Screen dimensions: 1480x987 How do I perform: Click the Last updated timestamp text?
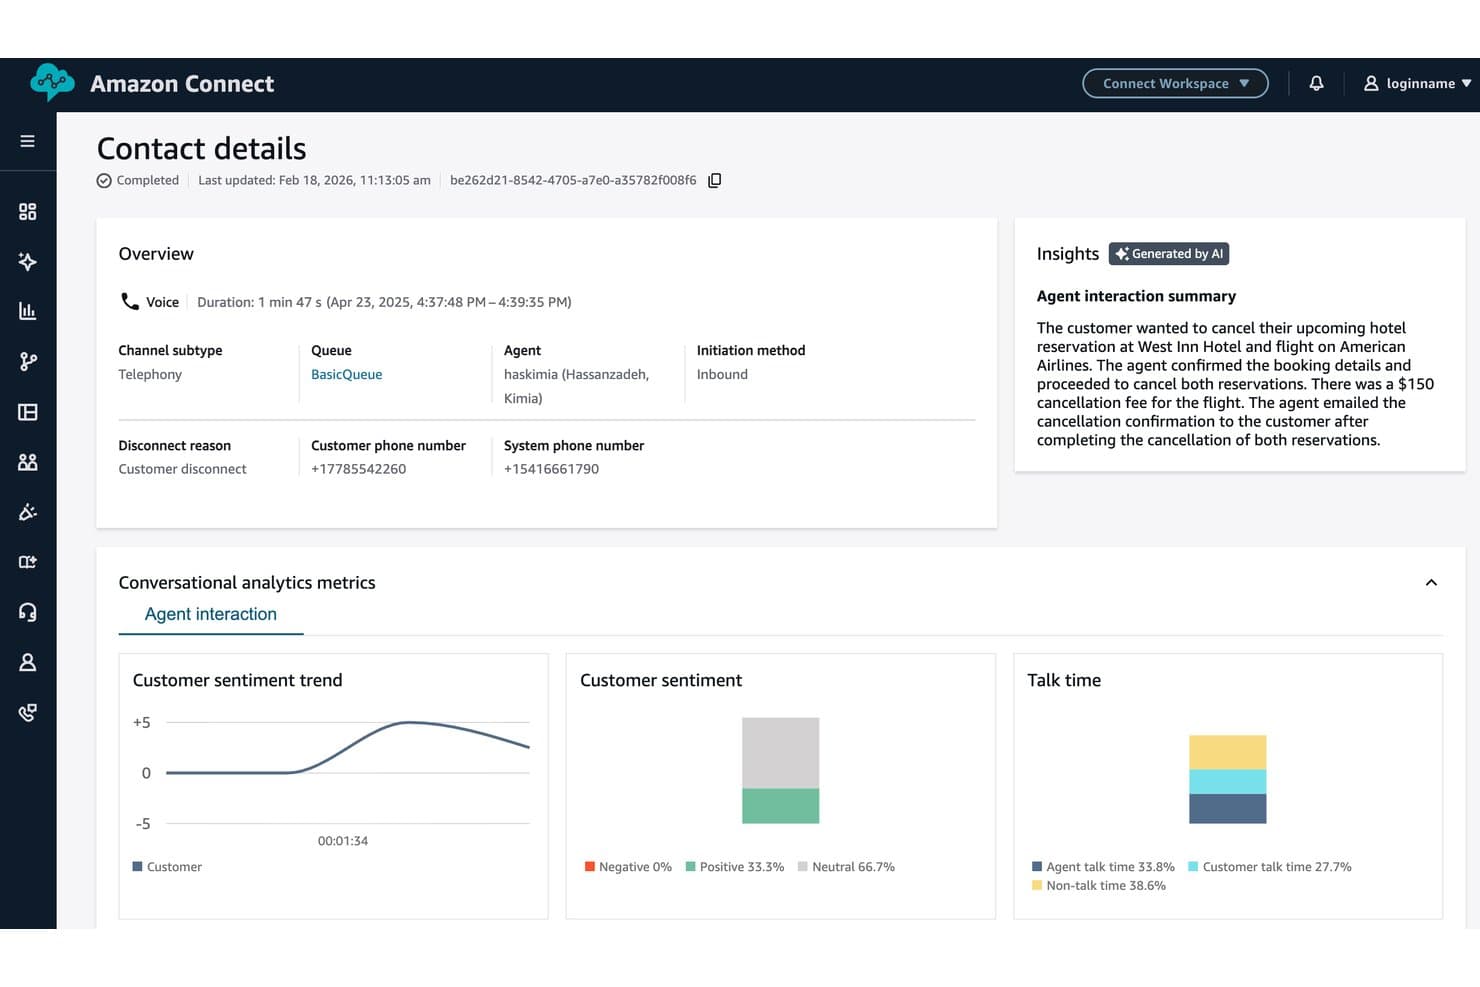tap(314, 180)
